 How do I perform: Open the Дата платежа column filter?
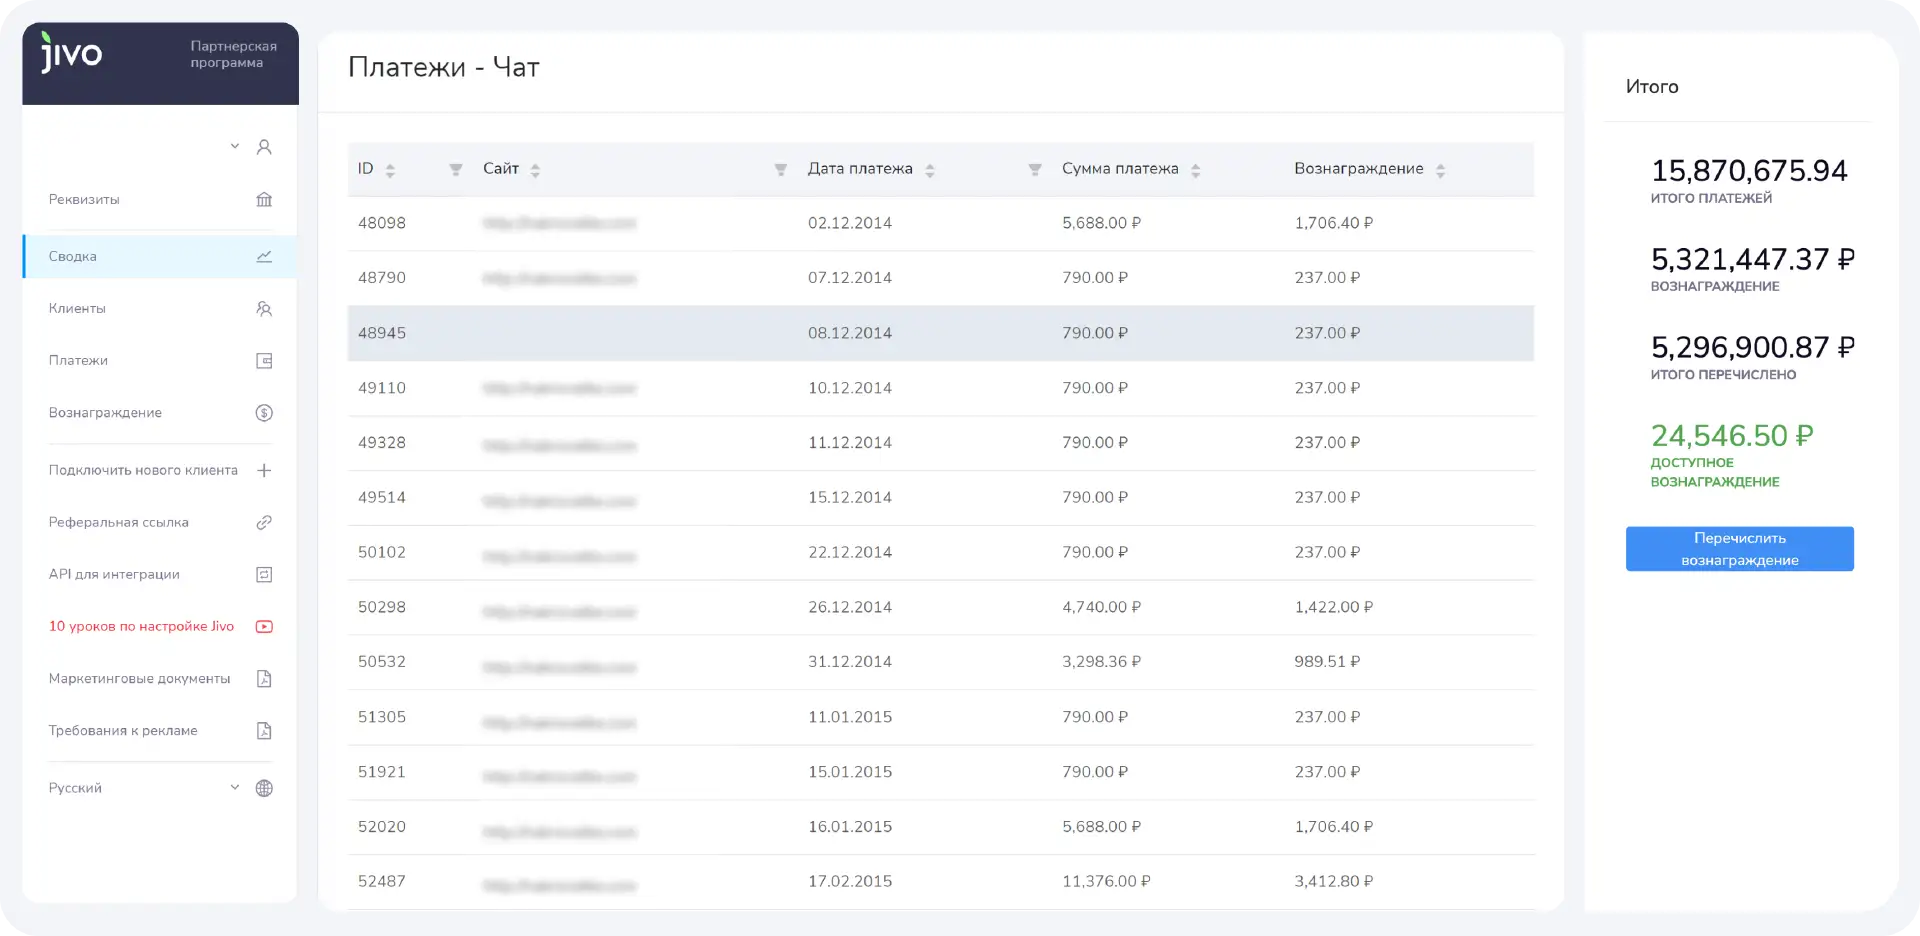1035,170
